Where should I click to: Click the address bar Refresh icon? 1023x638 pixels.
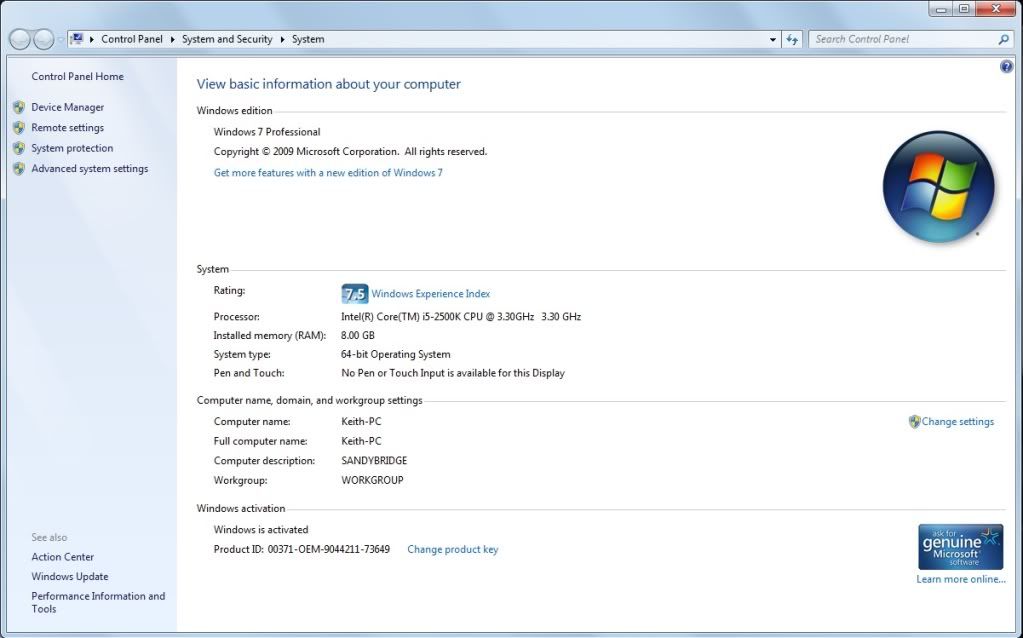click(x=792, y=39)
